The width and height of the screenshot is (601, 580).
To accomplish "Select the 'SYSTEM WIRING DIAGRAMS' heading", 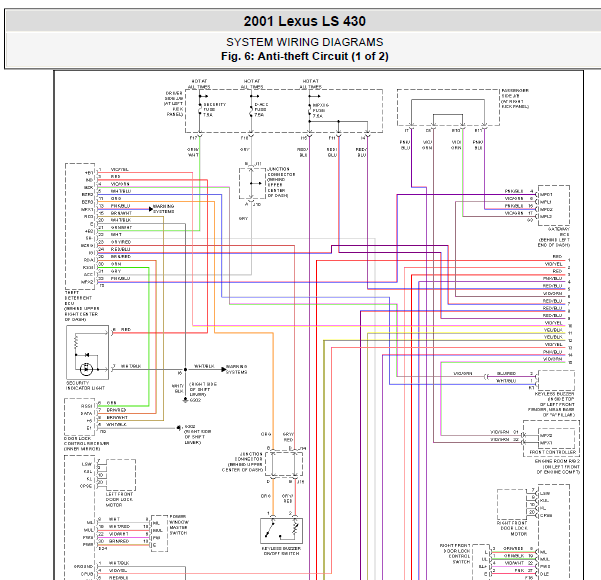I will [x=304, y=42].
